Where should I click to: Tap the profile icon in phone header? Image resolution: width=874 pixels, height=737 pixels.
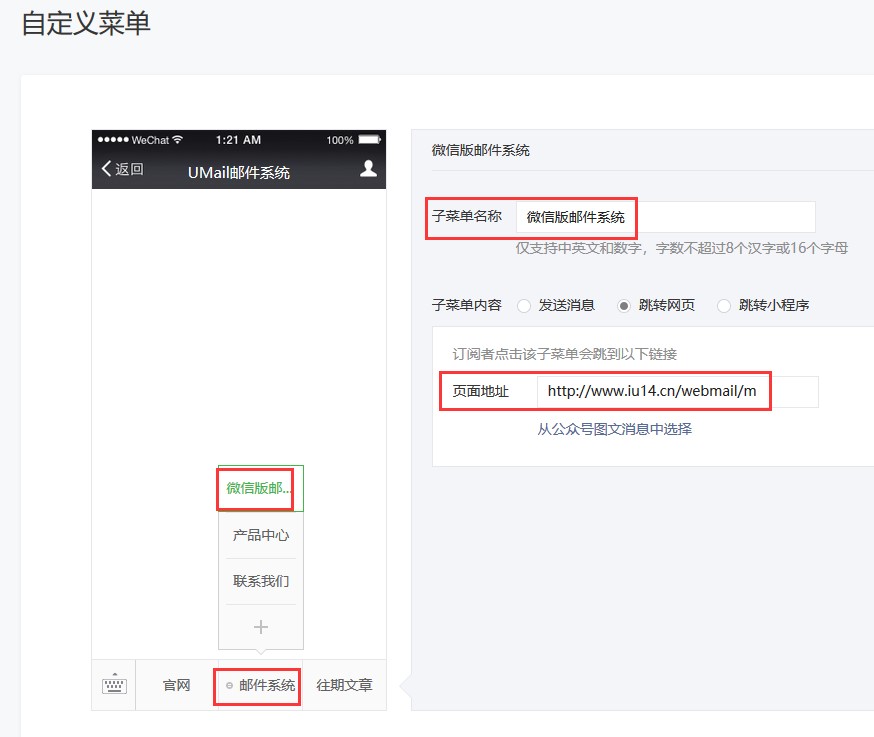pyautogui.click(x=368, y=169)
